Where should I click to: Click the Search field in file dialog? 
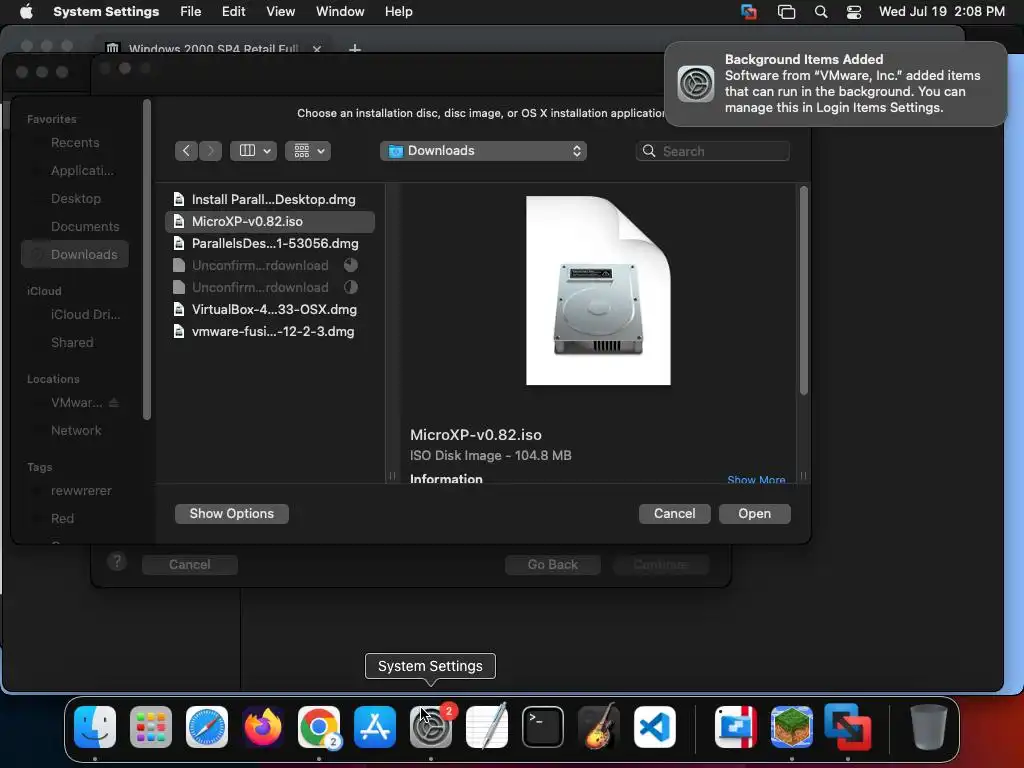point(712,151)
